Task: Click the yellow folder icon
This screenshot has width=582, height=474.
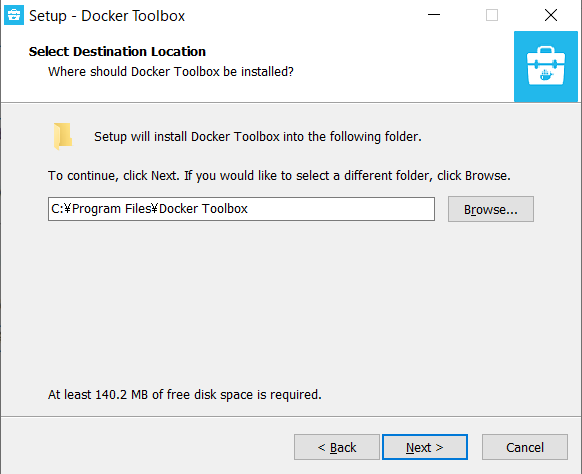Action: click(x=63, y=136)
